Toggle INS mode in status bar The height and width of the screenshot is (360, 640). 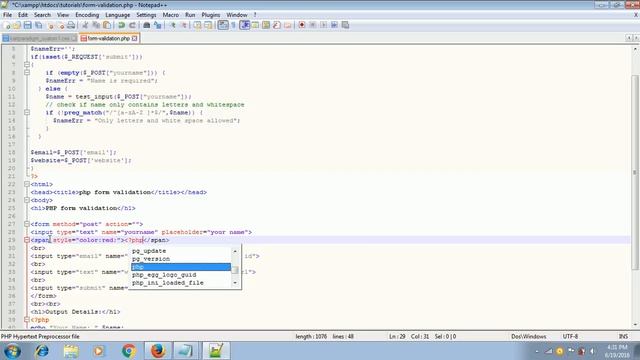(623, 336)
